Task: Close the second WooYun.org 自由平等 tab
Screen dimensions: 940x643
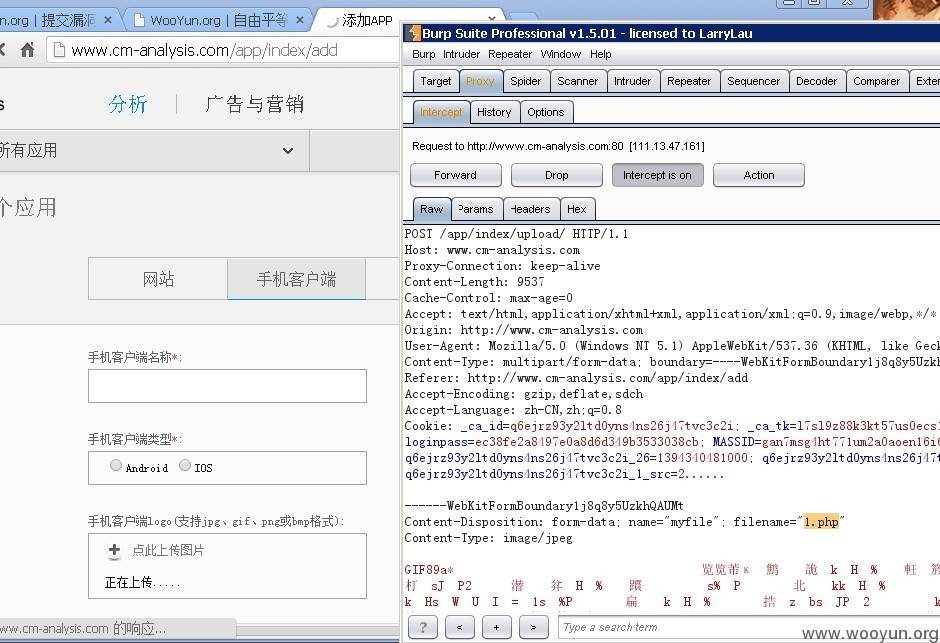Action: pyautogui.click(x=300, y=20)
